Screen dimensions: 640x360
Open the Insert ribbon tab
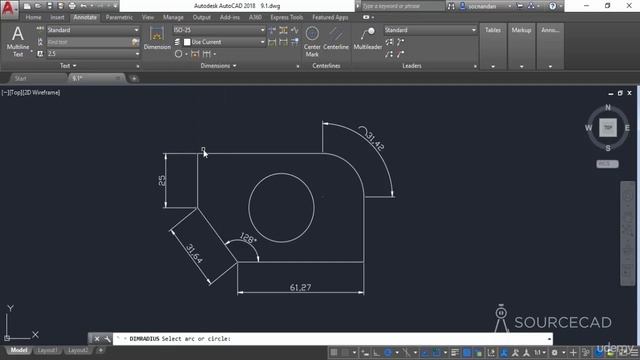point(57,17)
